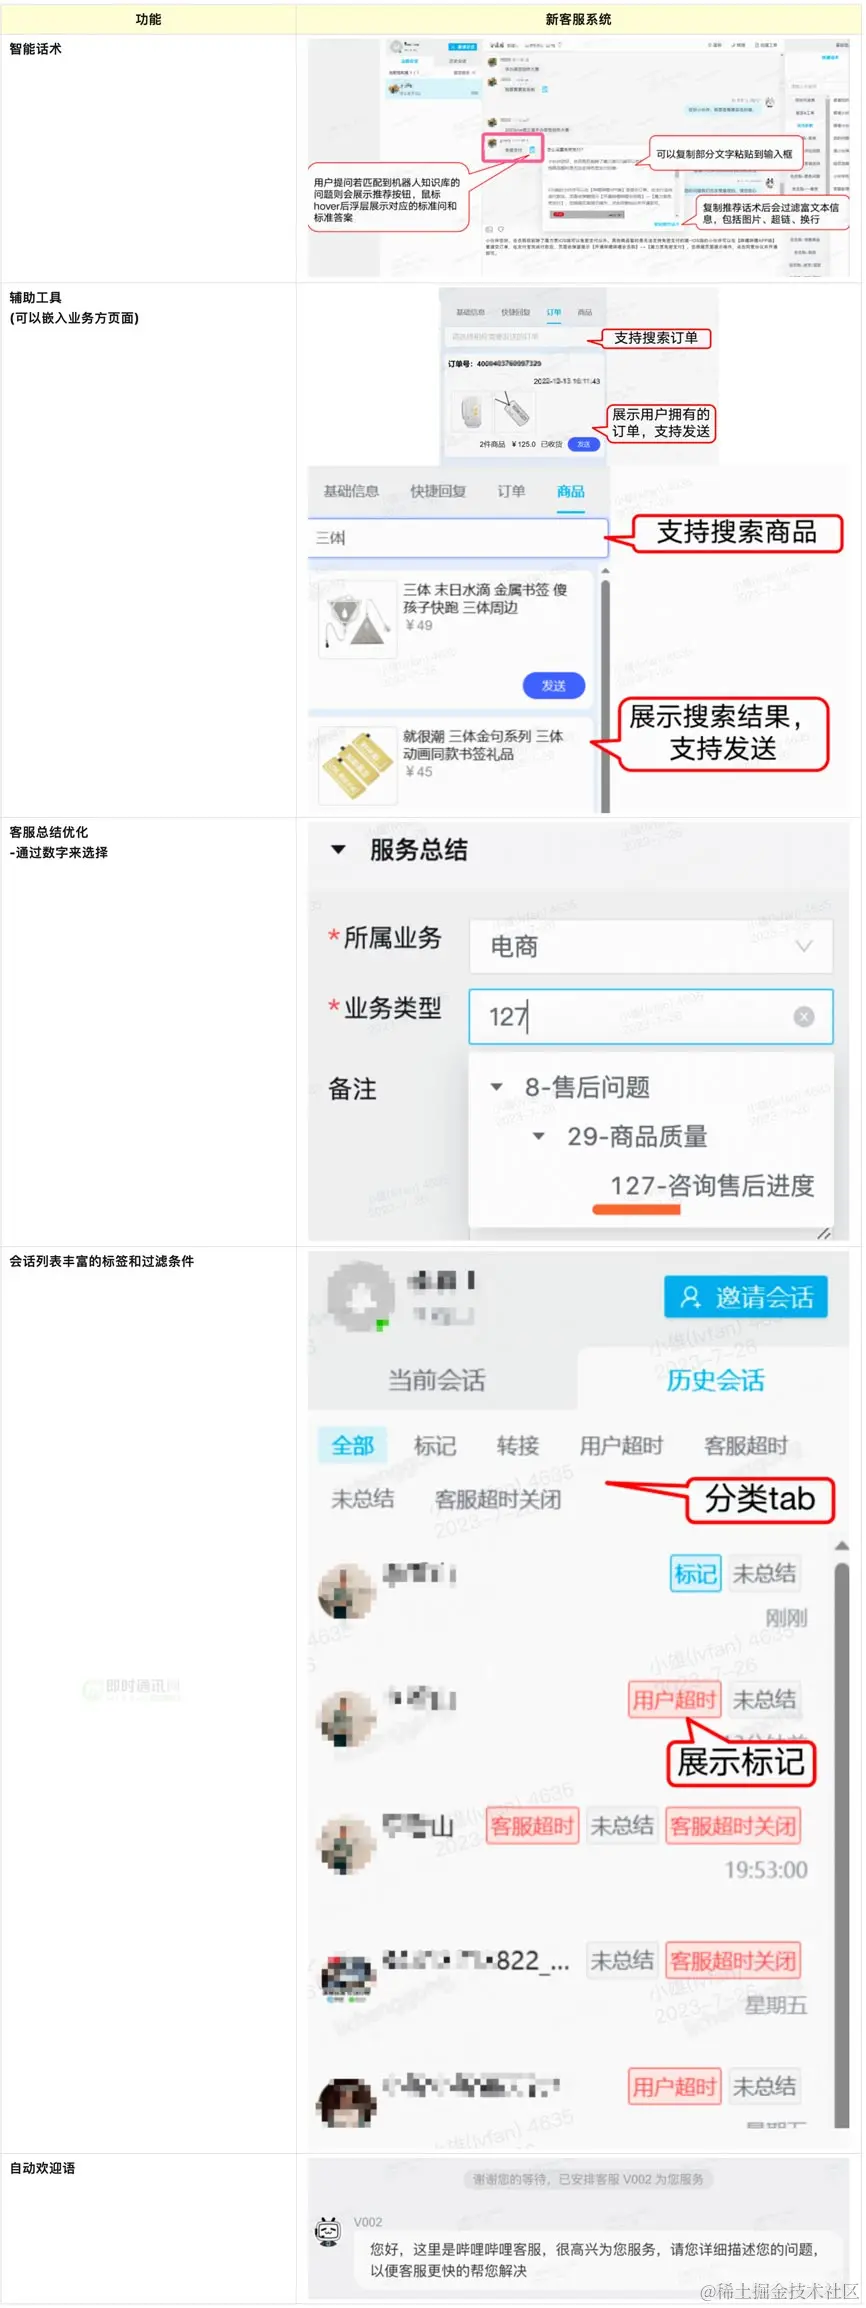Select 127-咨询售后进度 option

(x=712, y=1186)
